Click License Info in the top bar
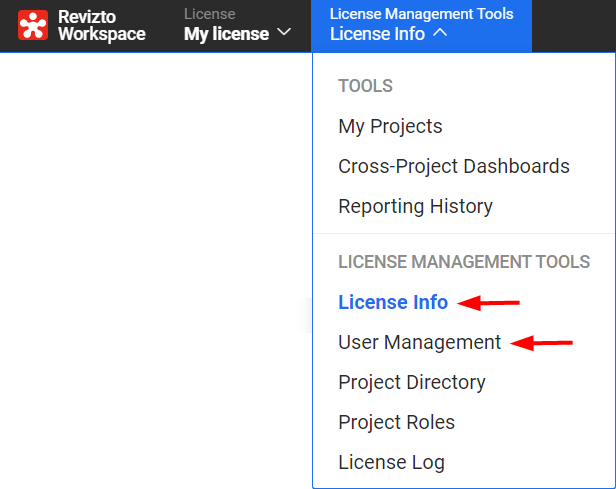The width and height of the screenshot is (616, 489). click(x=377, y=34)
